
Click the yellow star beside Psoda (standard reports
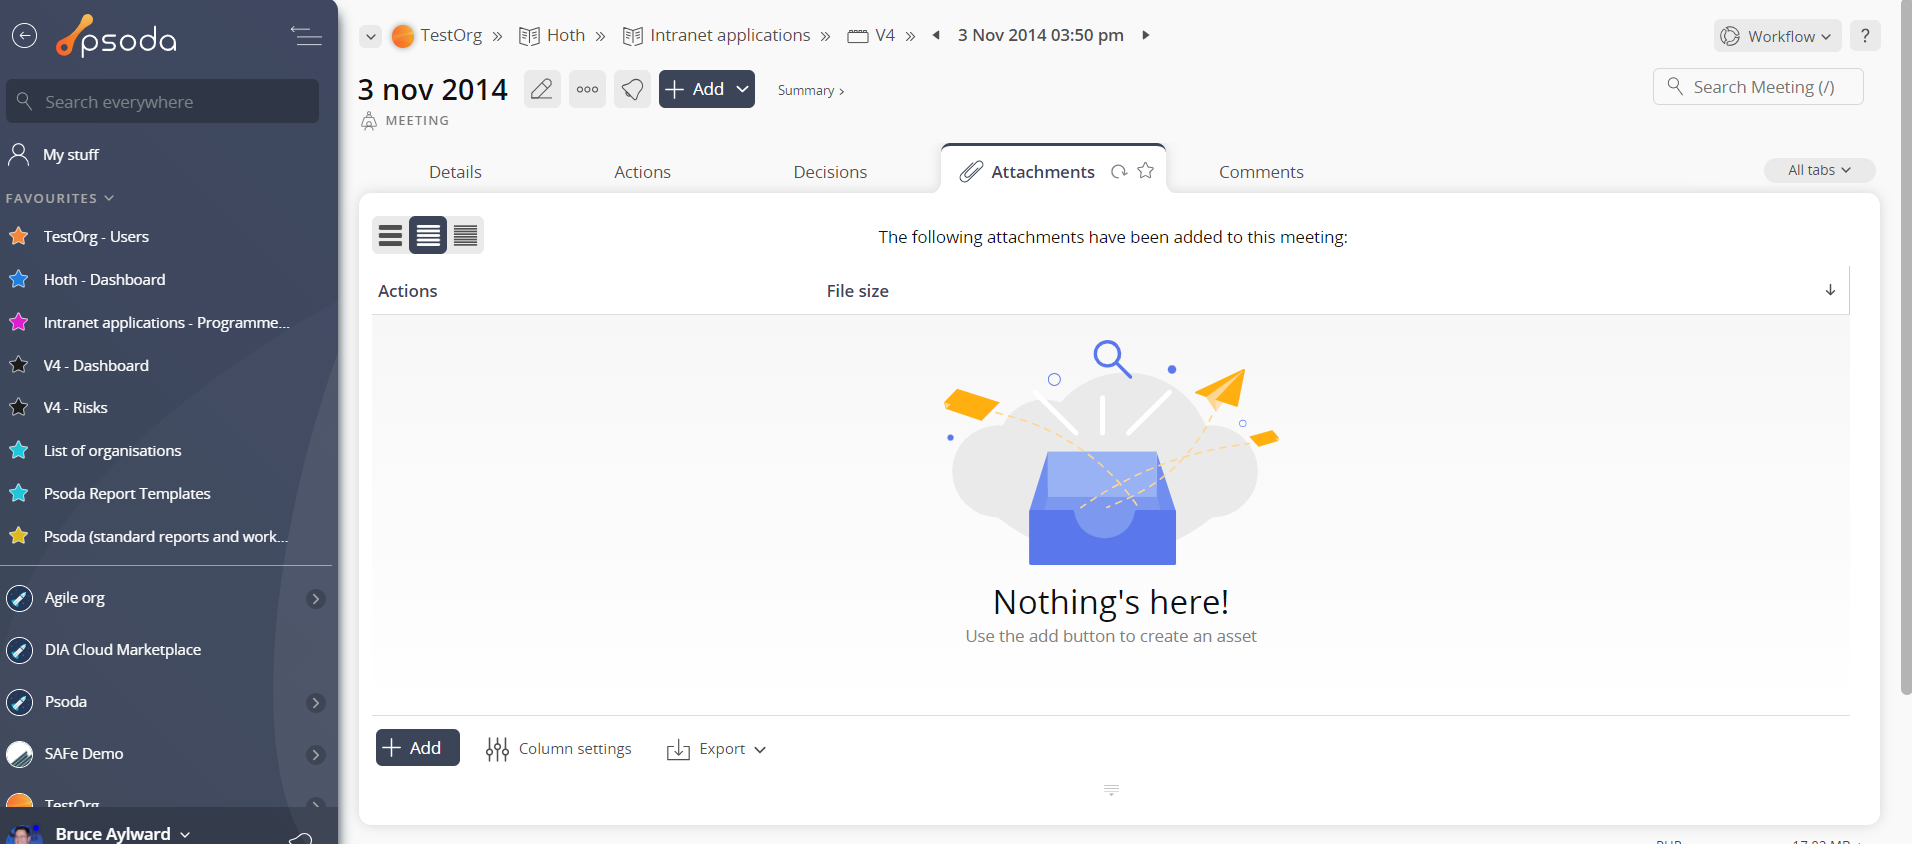tap(18, 536)
